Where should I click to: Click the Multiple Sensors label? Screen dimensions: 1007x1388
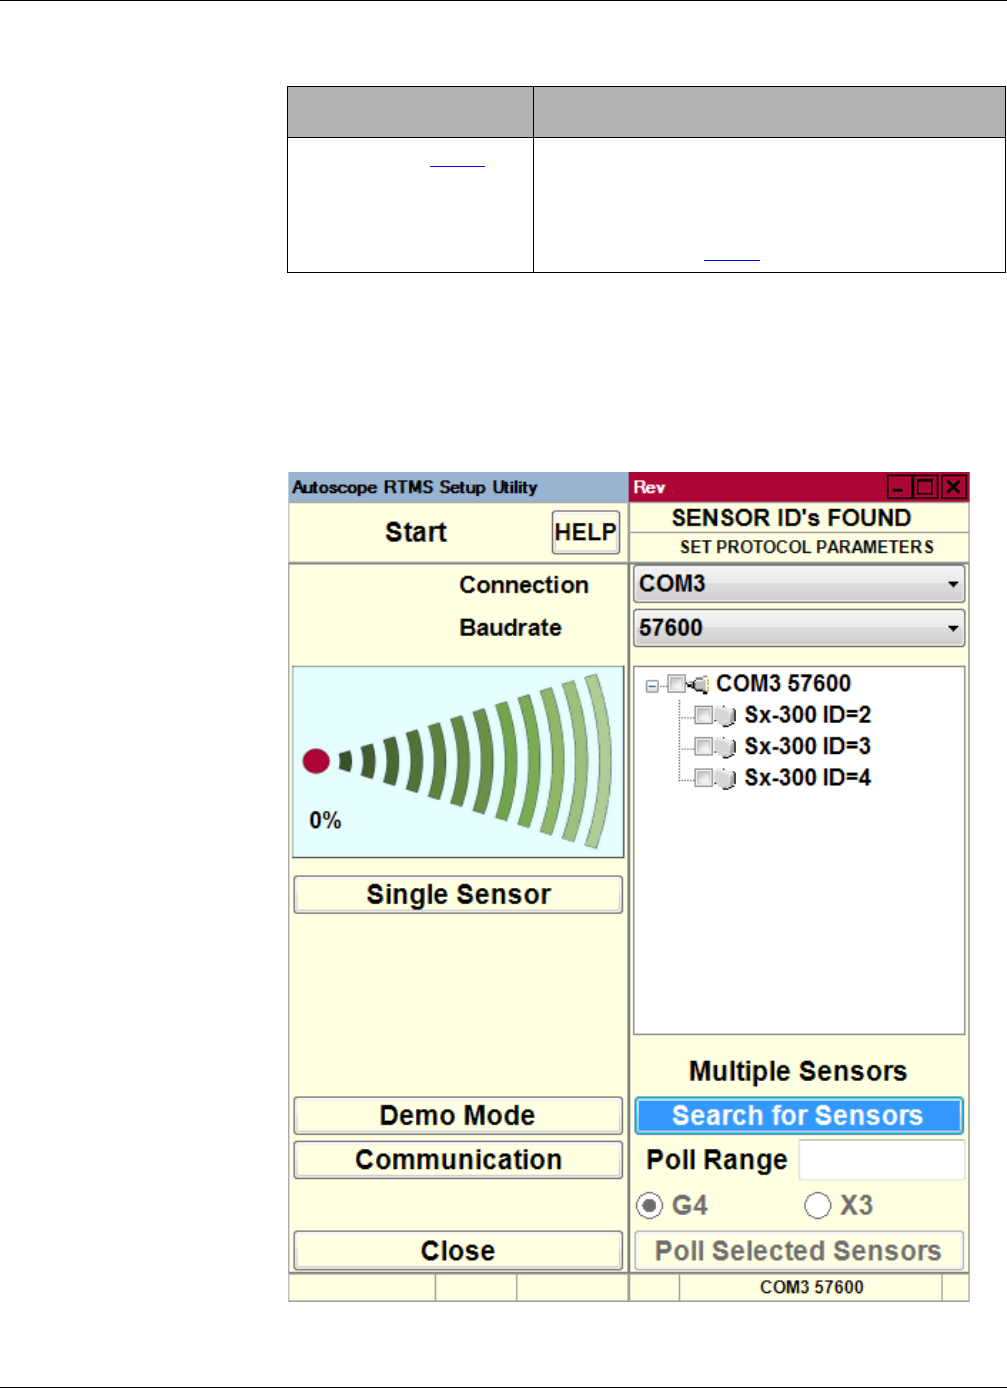[x=798, y=1071]
